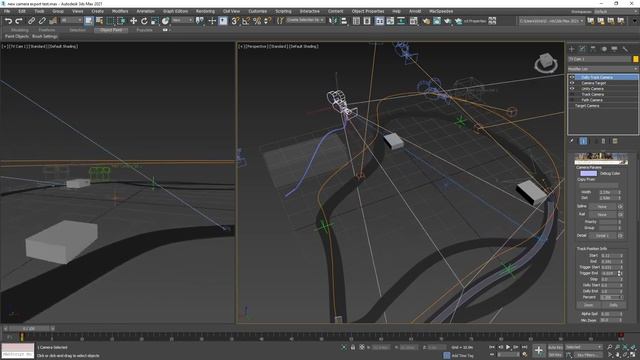Click the Align tool icon
This screenshot has width=640, height=360.
click(344, 20)
